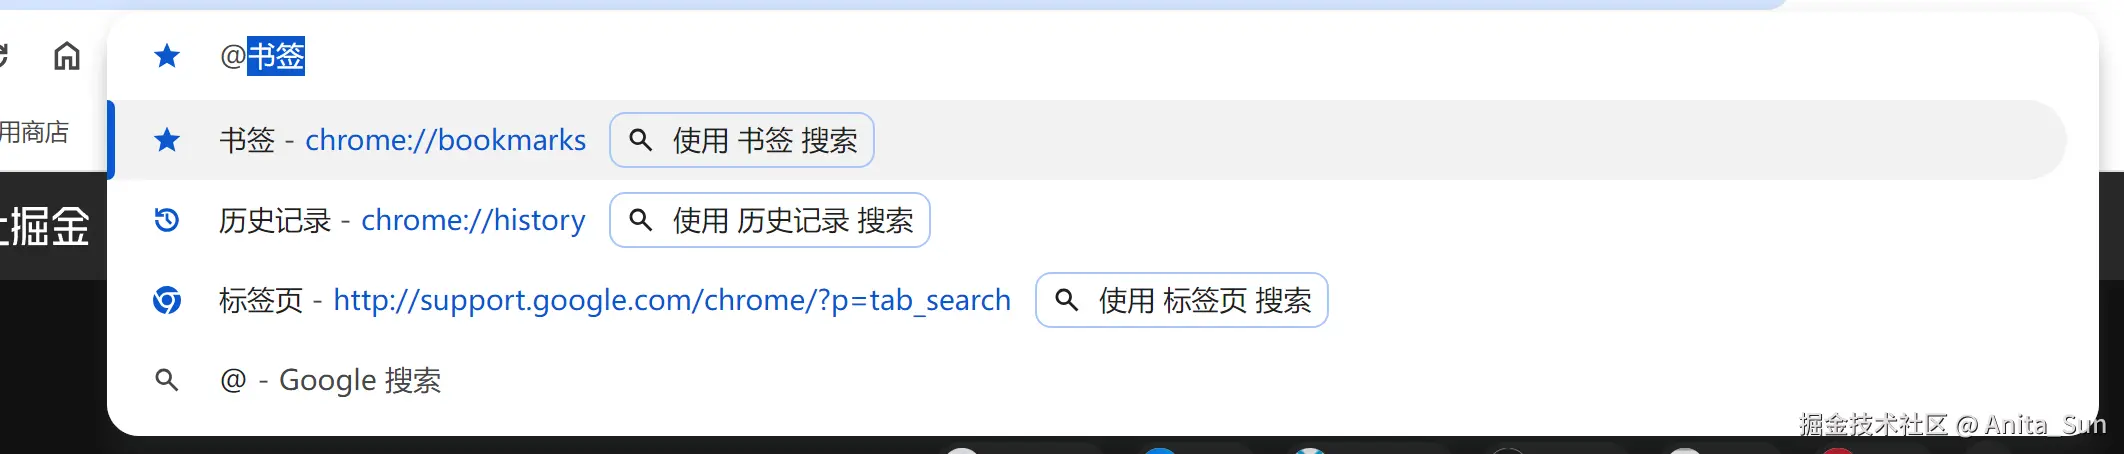Click the 使用 历史记录 搜索 button
Viewport: 2124px width, 454px height.
click(x=770, y=220)
